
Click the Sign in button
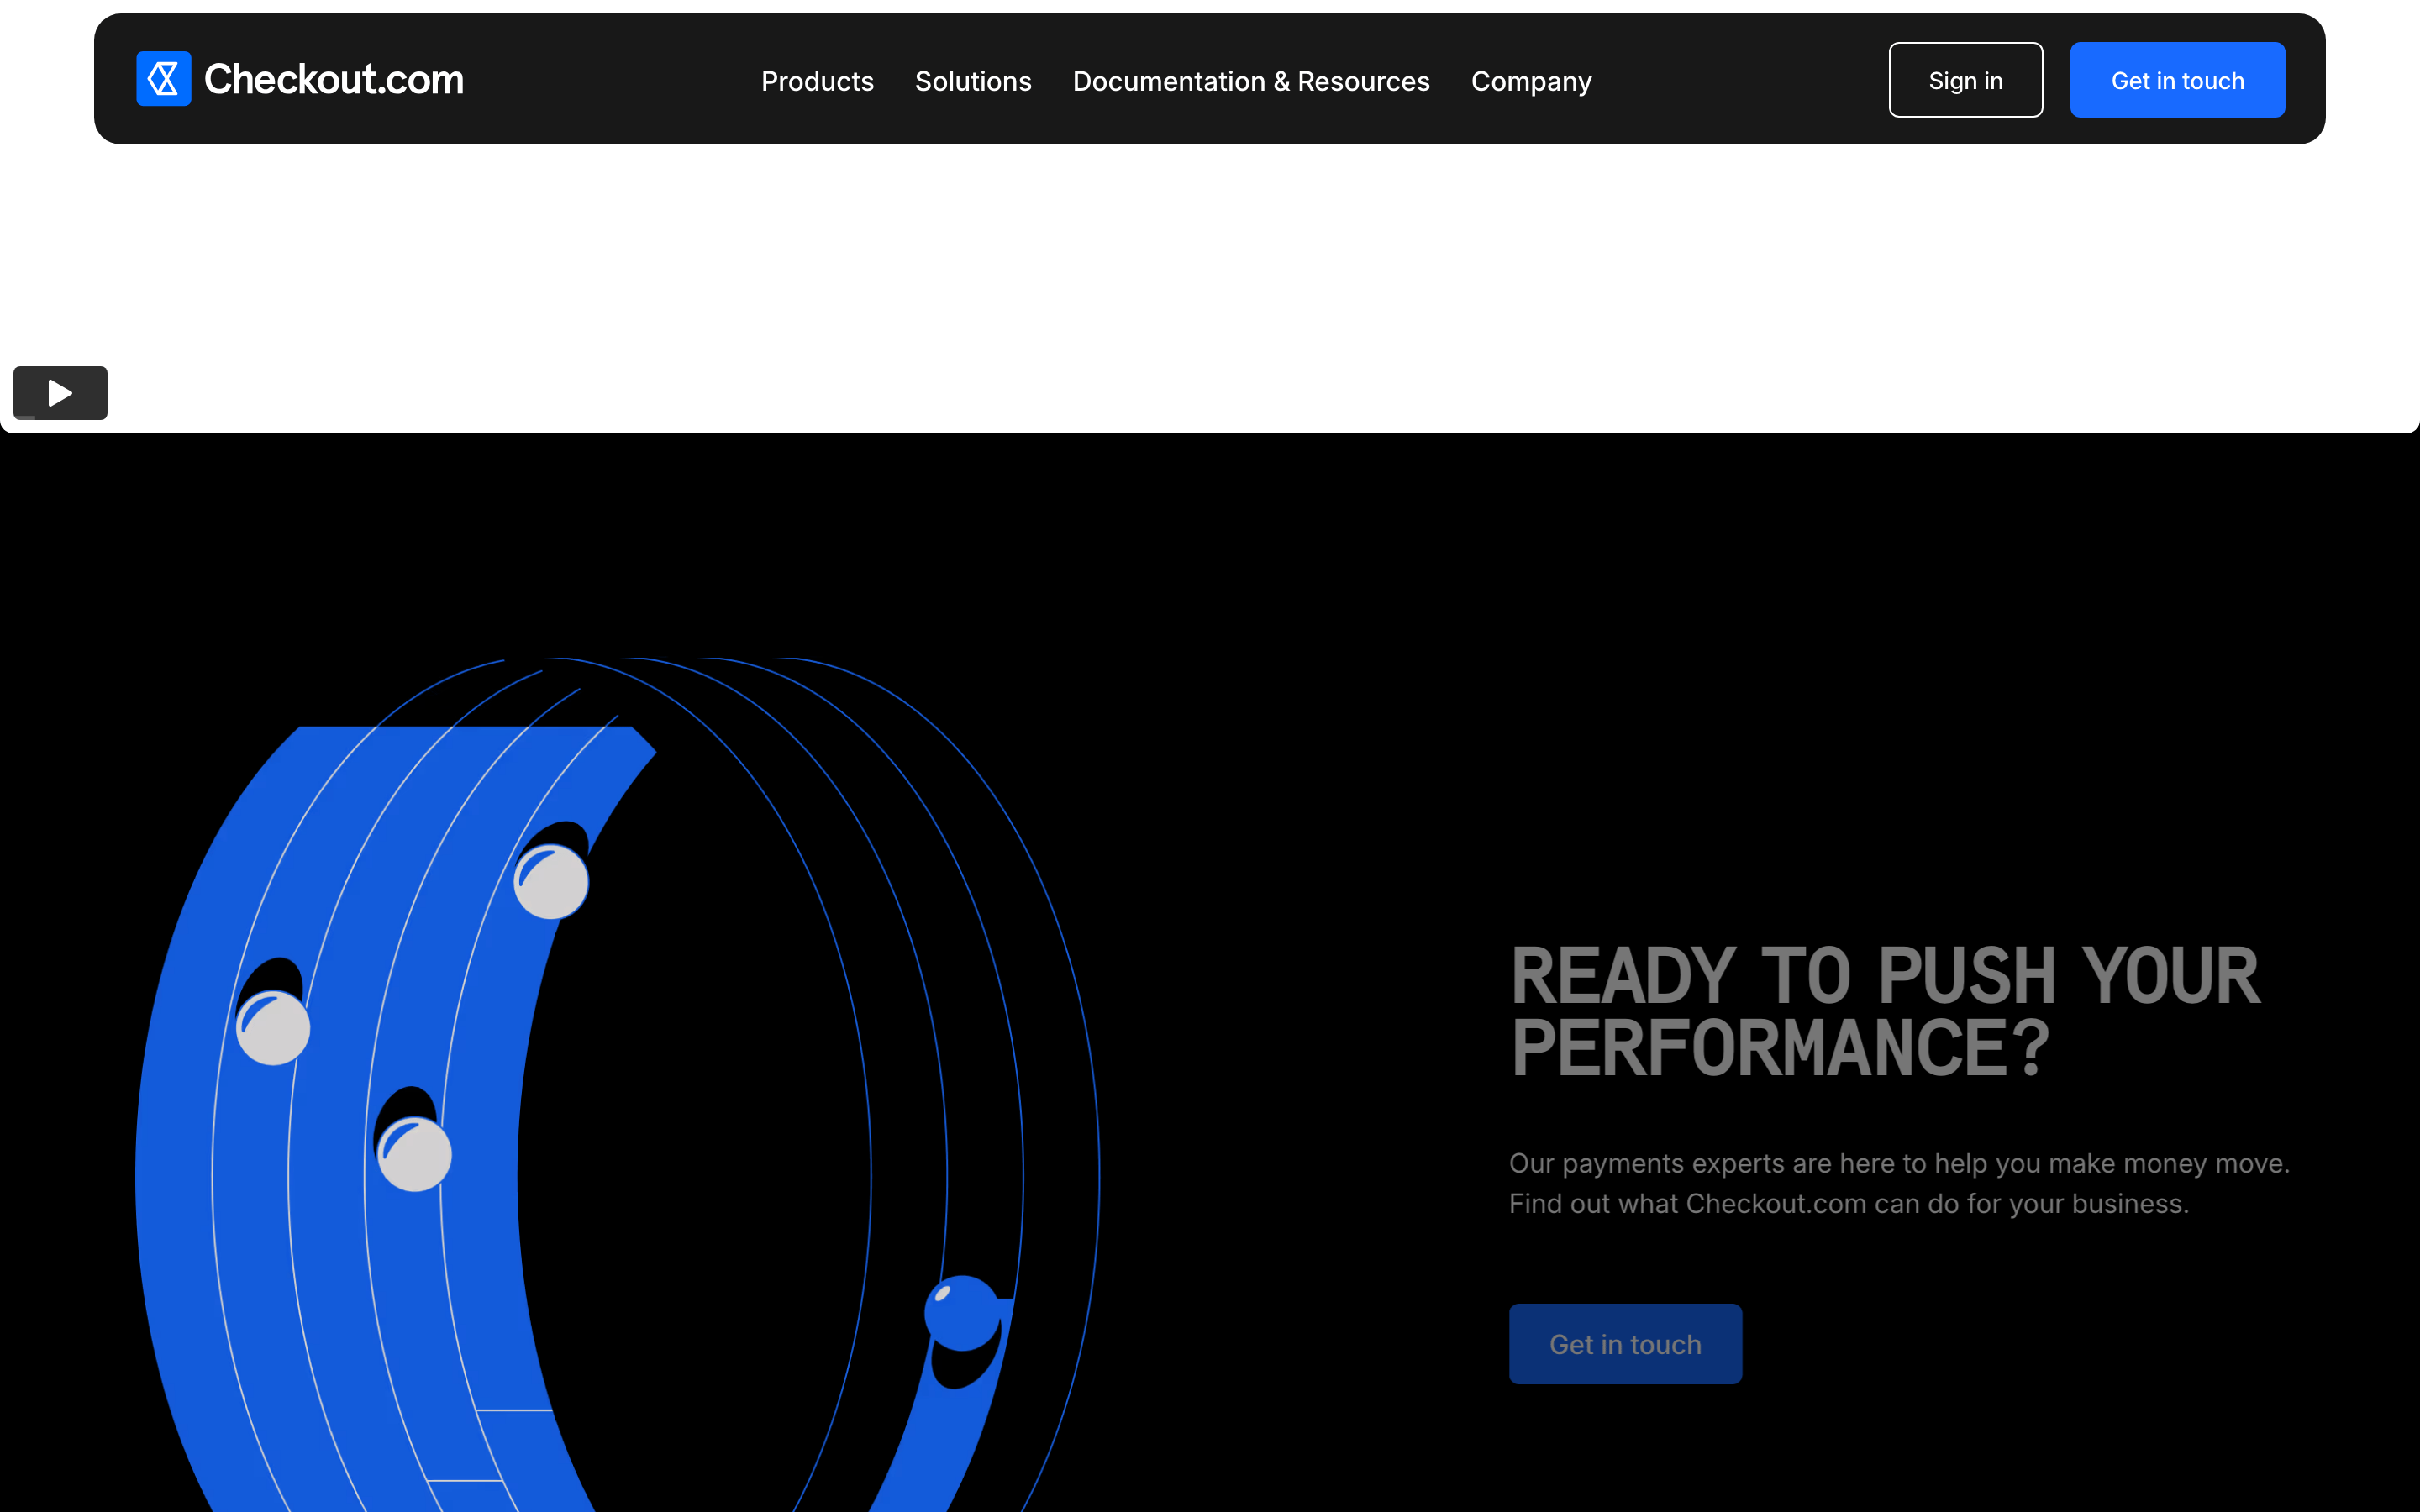[1965, 80]
